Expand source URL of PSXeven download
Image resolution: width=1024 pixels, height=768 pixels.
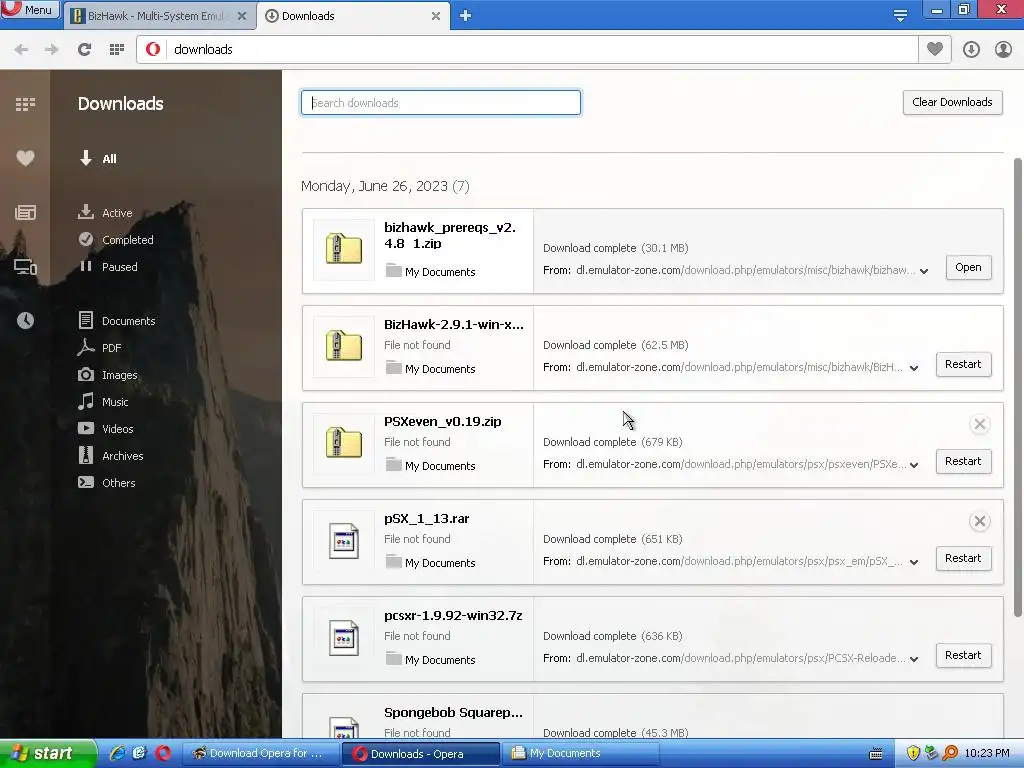pyautogui.click(x=914, y=465)
